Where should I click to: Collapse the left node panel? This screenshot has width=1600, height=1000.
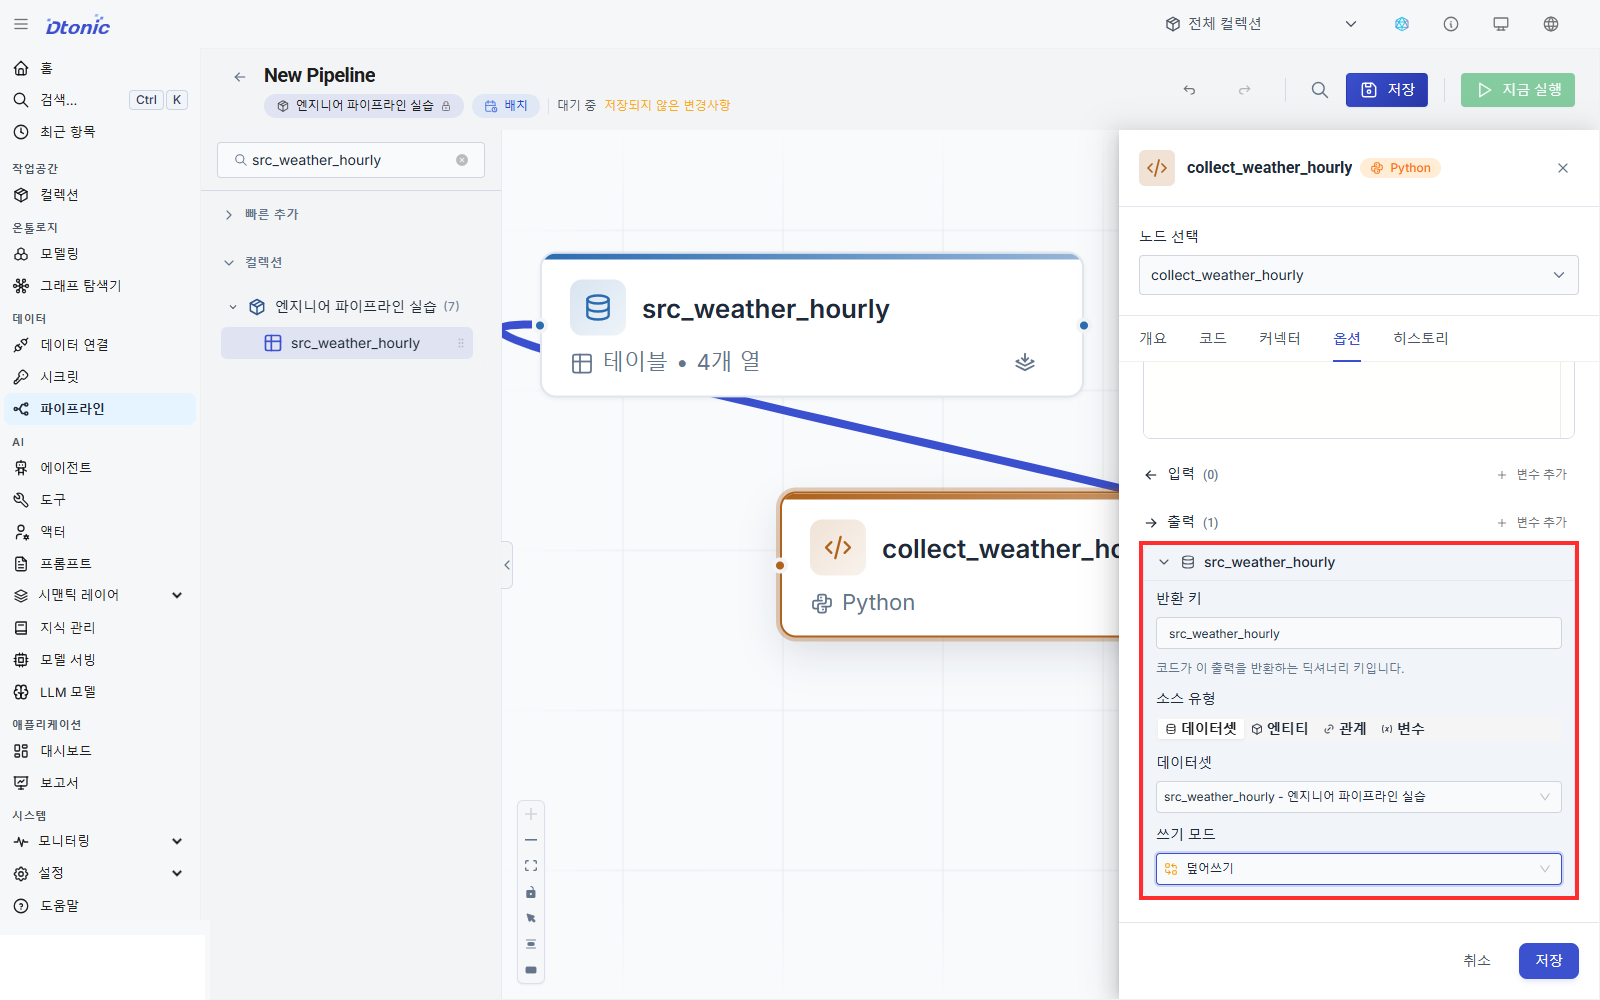(x=507, y=565)
